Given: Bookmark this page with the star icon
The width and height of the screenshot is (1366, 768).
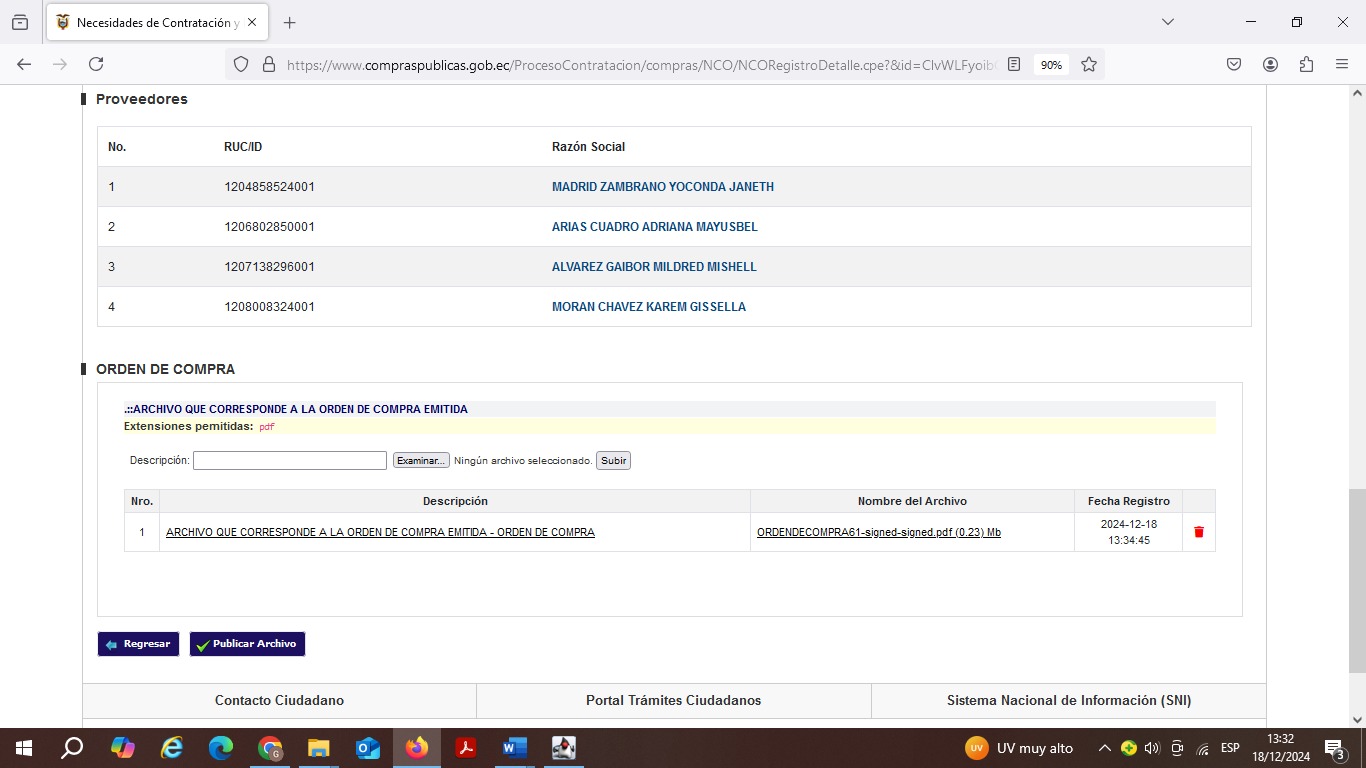Looking at the screenshot, I should 1089,64.
